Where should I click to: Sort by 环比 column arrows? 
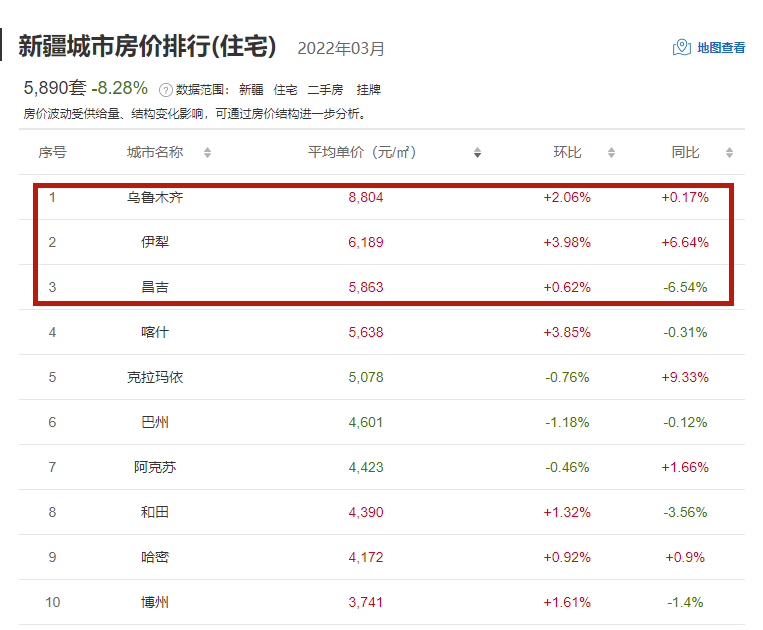(x=611, y=153)
